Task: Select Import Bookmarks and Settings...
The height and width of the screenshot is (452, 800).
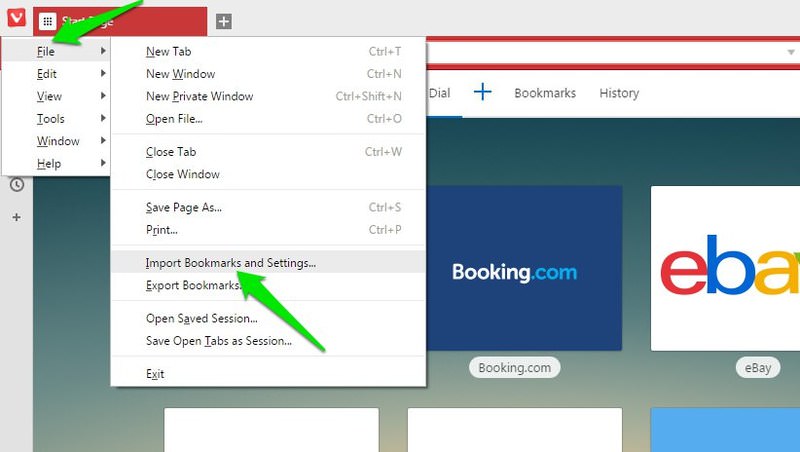Action: [268, 263]
